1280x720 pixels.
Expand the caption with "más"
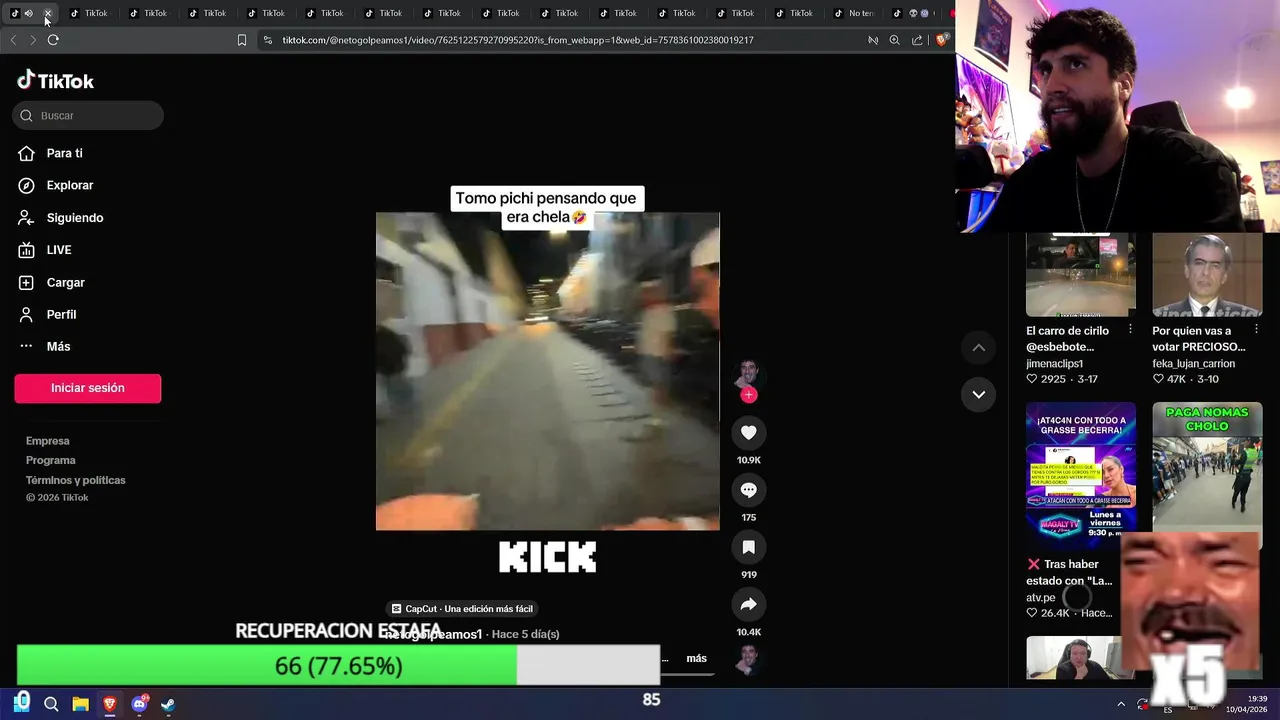(696, 658)
